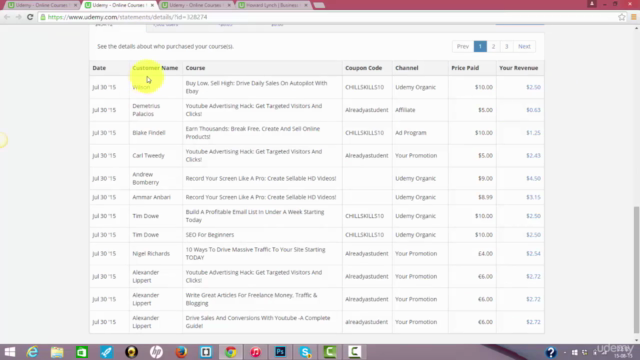The height and width of the screenshot is (360, 640).
Task: Open the $1.25 revenue link
Action: click(x=533, y=133)
